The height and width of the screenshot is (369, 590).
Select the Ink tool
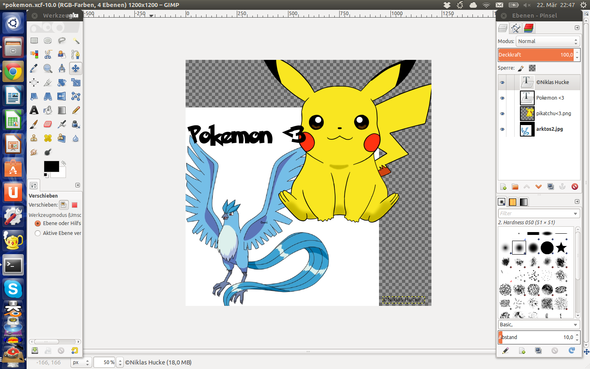click(x=76, y=124)
